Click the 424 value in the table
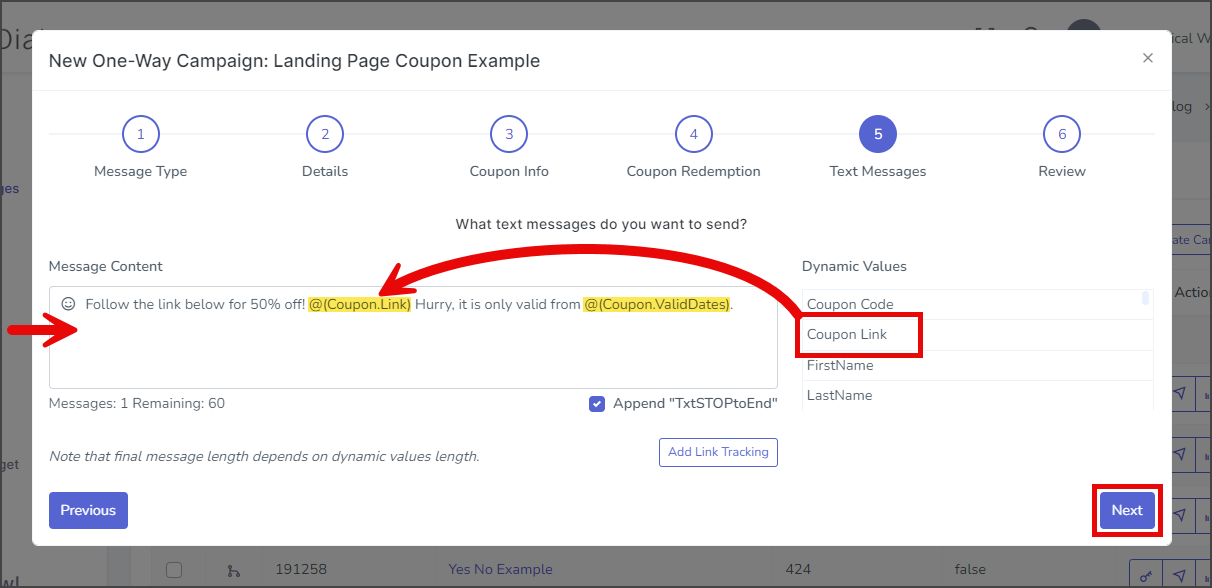Screen dimensions: 1212x588 click(798, 569)
